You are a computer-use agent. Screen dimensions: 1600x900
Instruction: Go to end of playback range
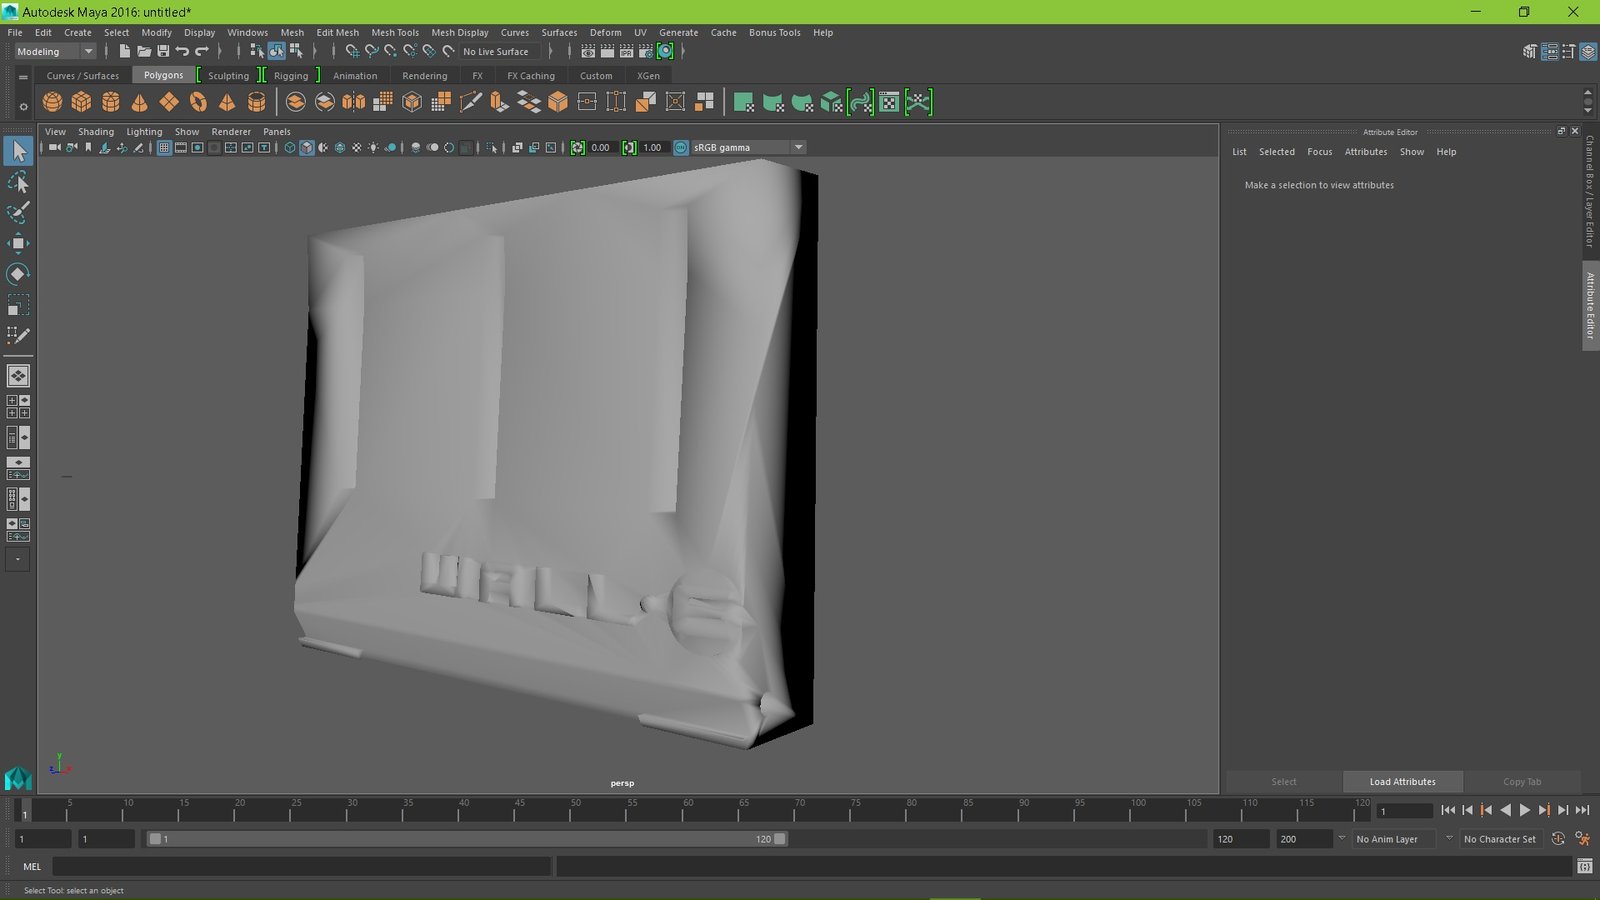point(1582,810)
